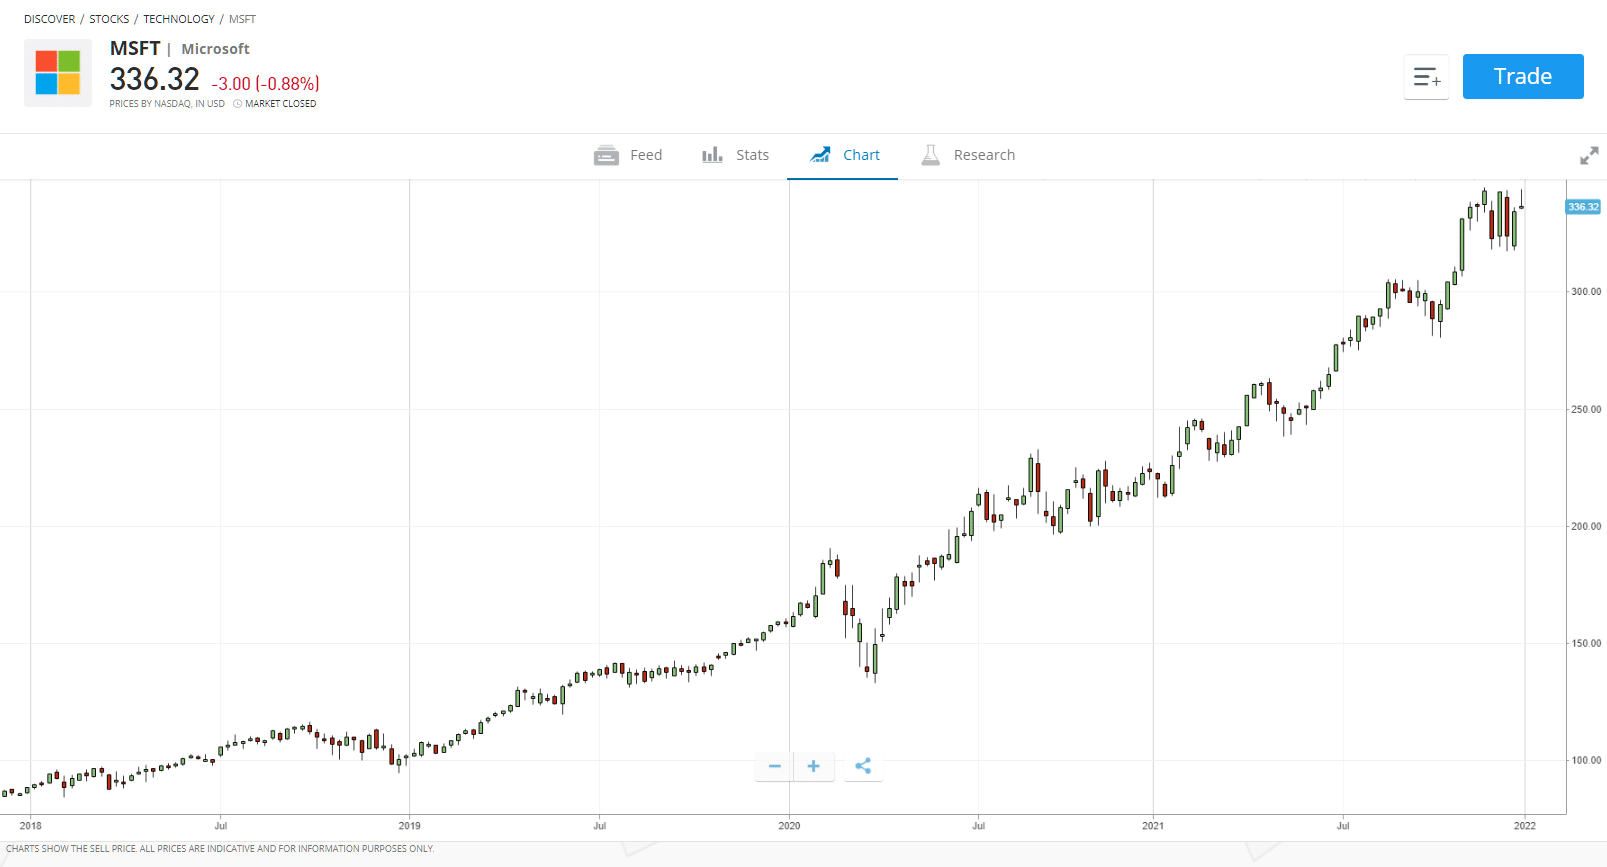Viewport: 1607px width, 867px height.
Task: Click the Stats tab's bar-chart icon
Action: 712,155
